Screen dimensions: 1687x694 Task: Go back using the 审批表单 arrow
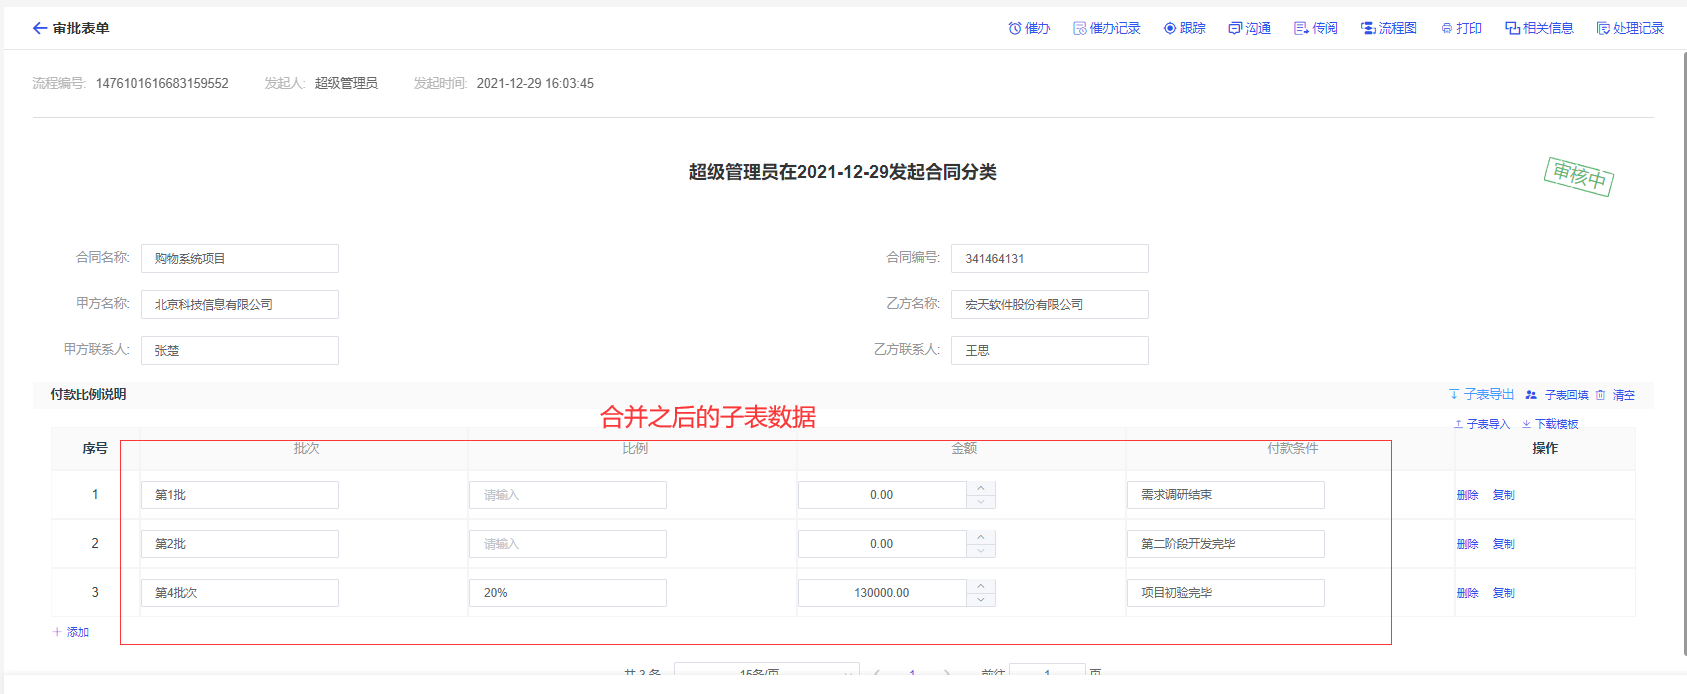[x=40, y=28]
